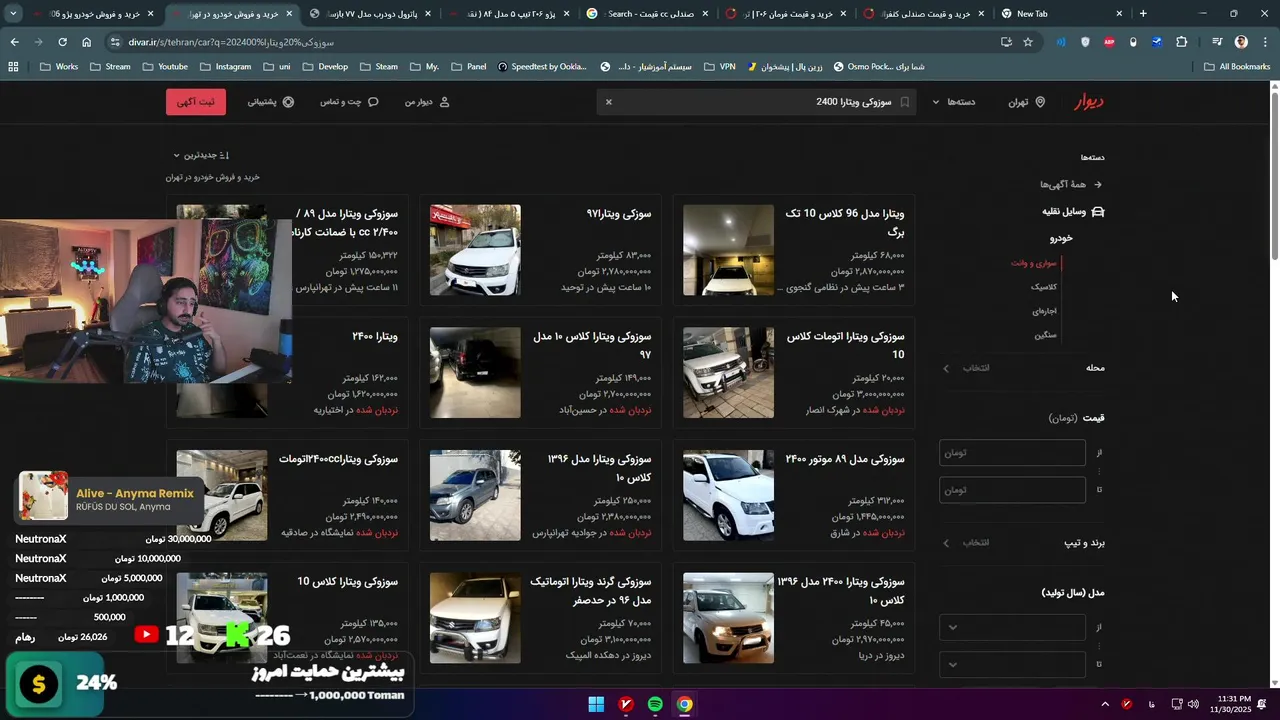This screenshot has width=1280, height=720.
Task: Open the VPN bookmark folder
Action: point(719,67)
